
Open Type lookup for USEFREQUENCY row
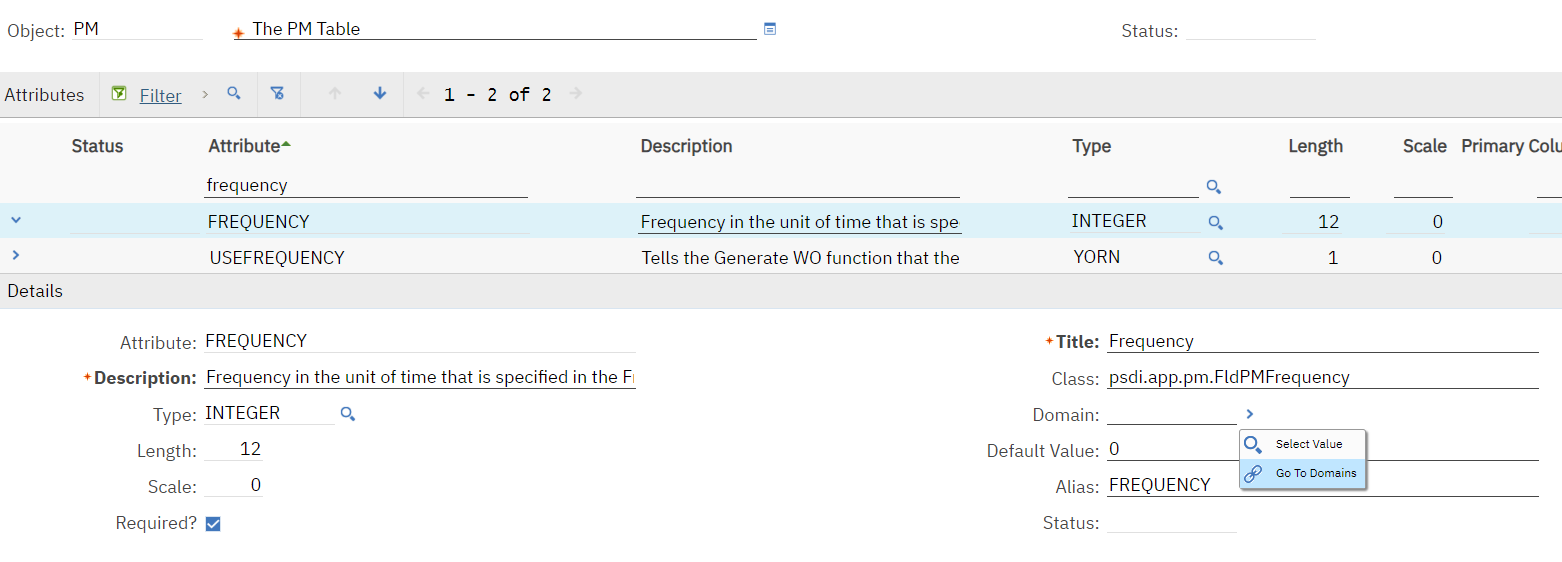[1216, 258]
